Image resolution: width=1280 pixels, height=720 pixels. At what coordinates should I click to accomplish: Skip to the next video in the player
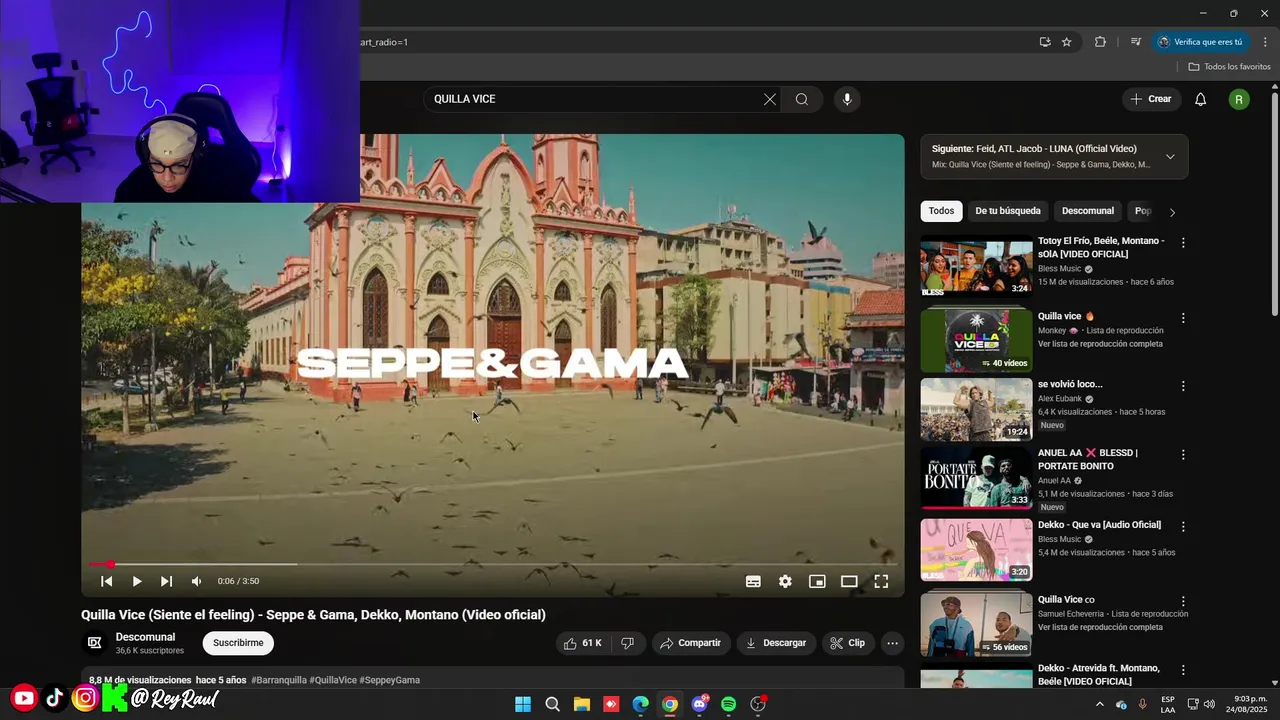click(x=166, y=581)
